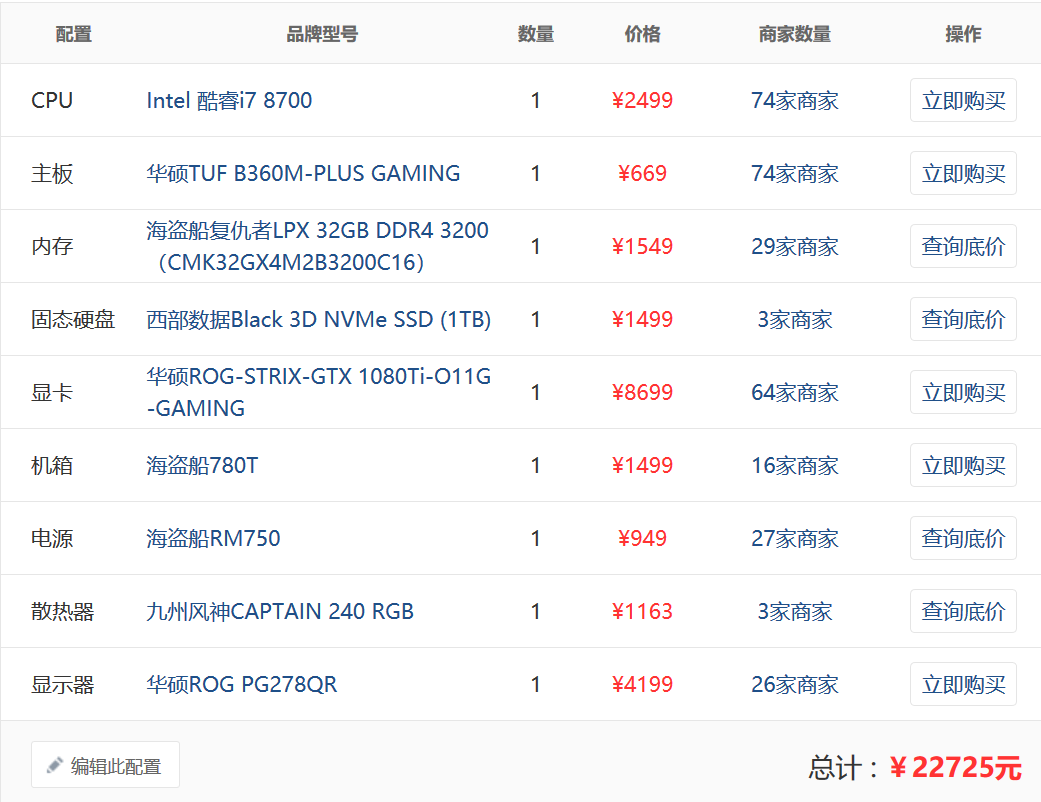View the 16家商家 merchants for the 机箱

(x=794, y=465)
